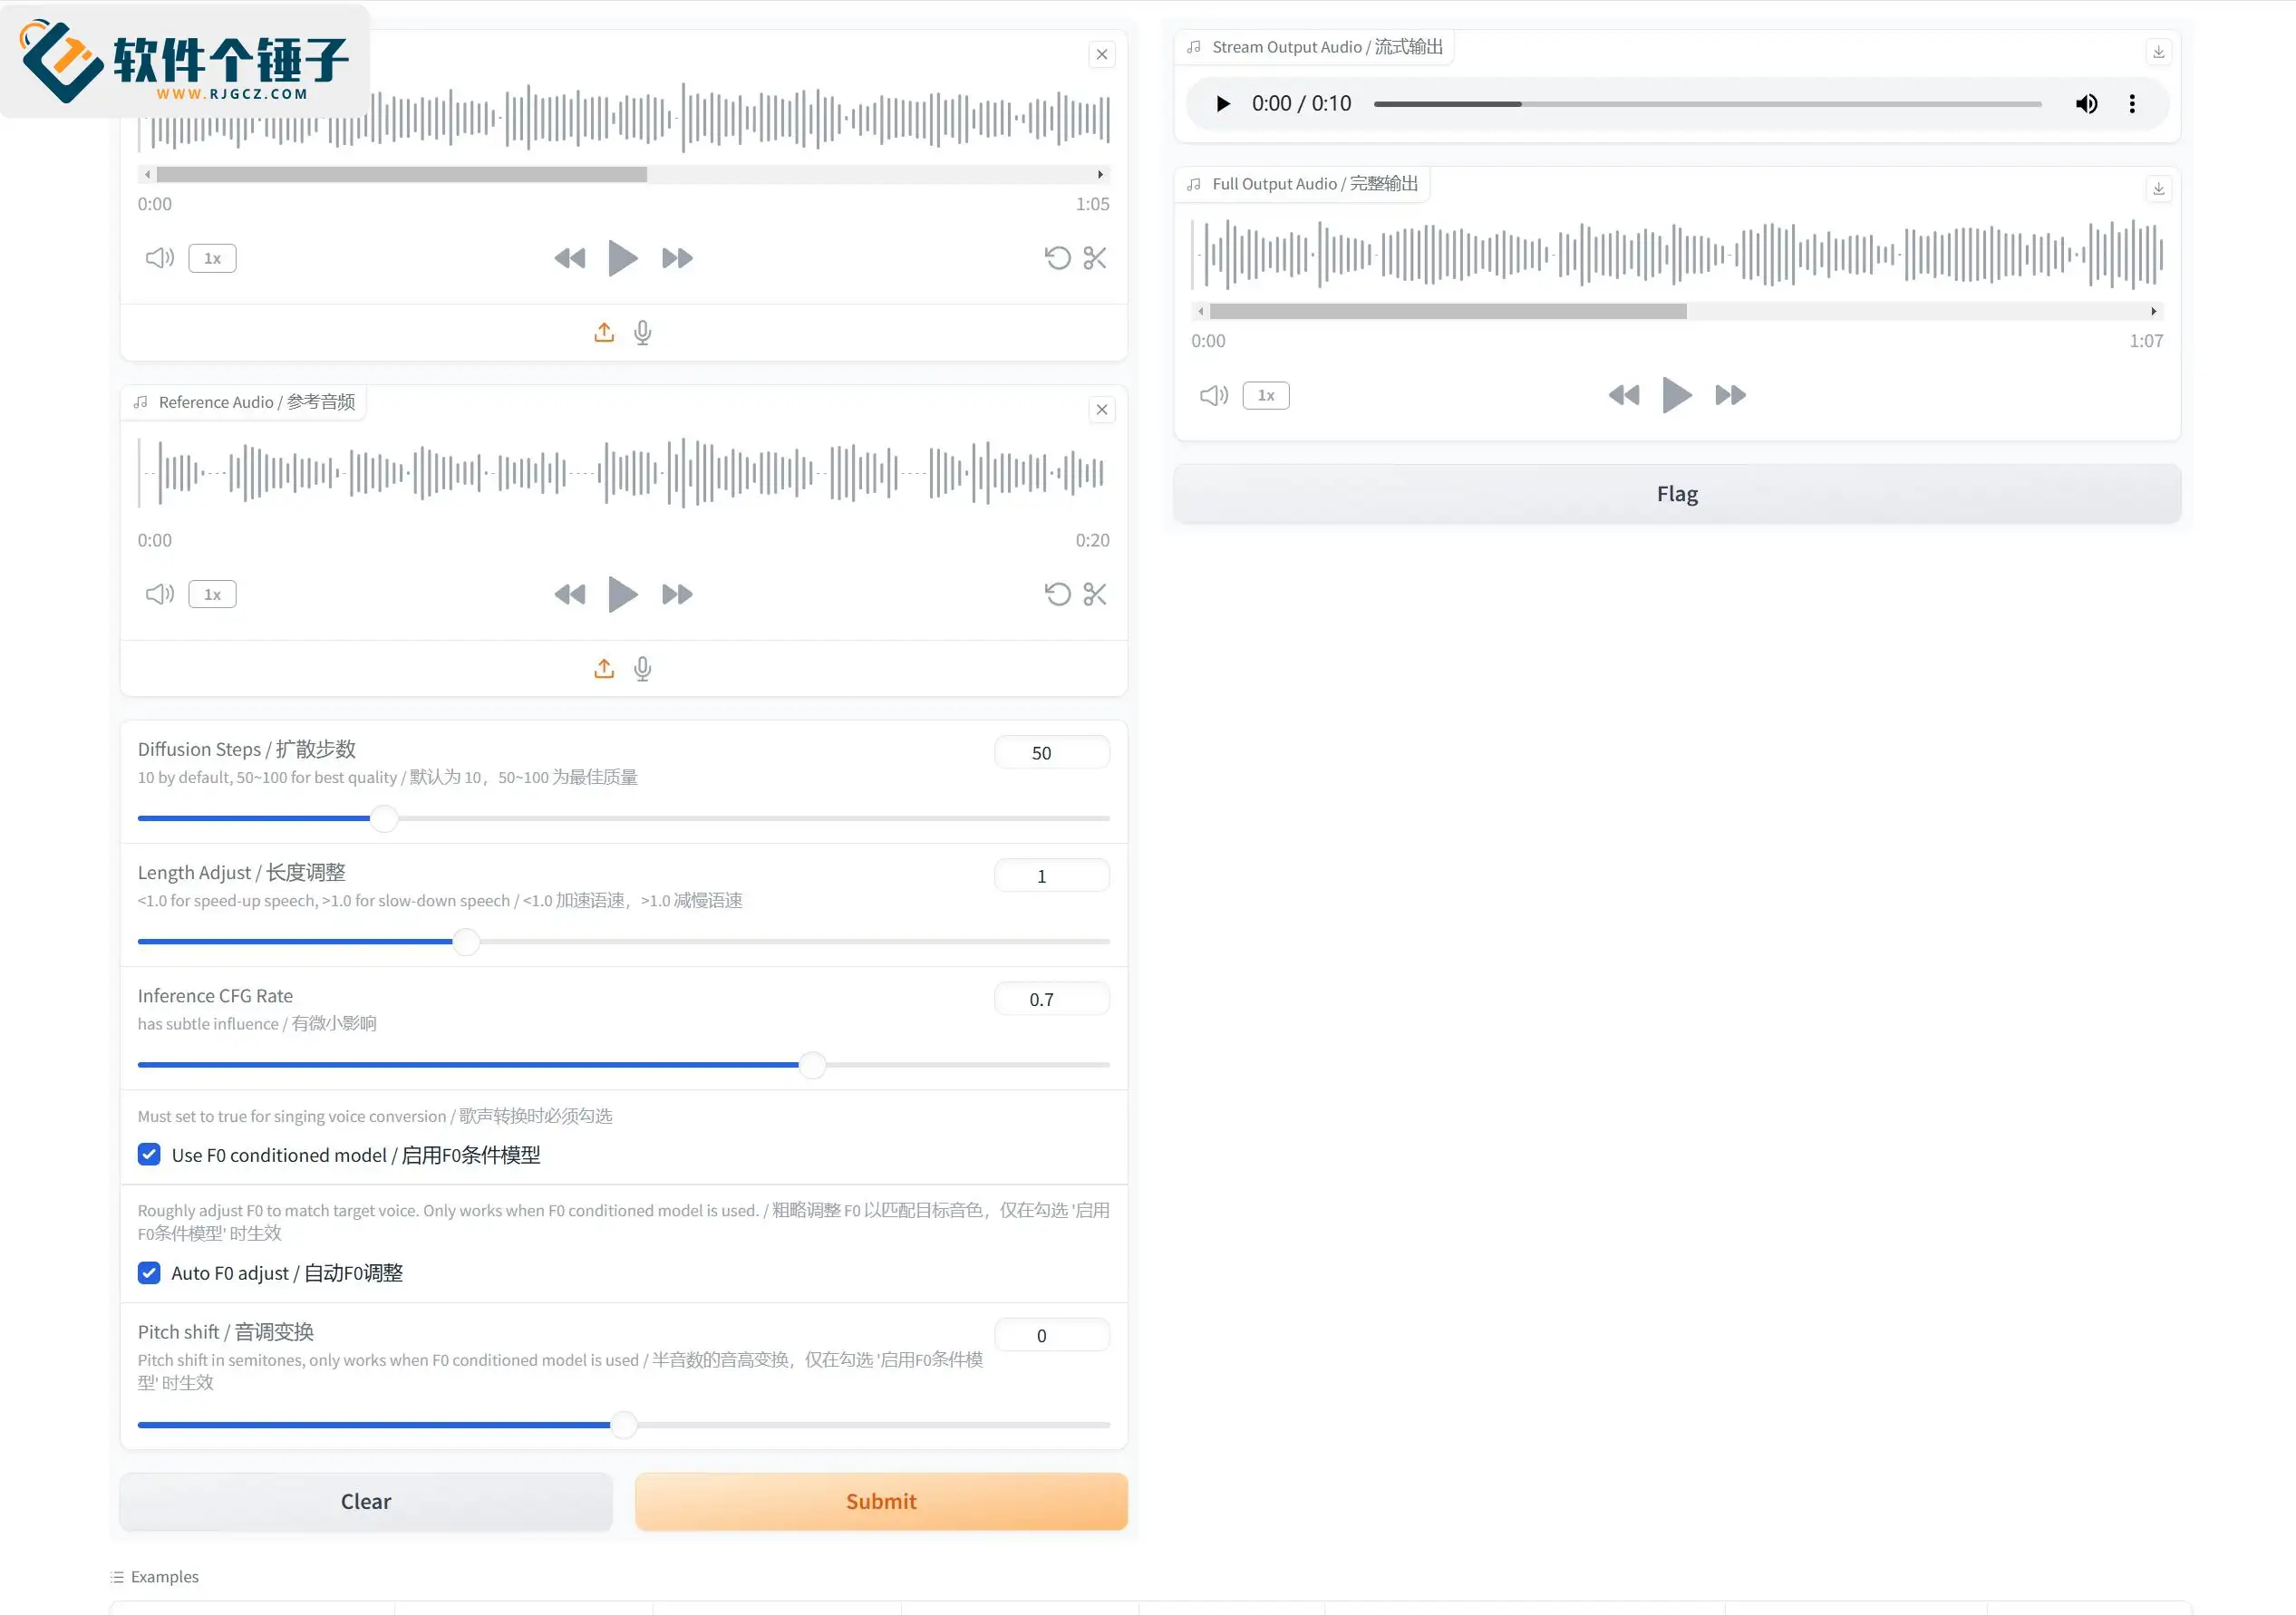The image size is (2296, 1615).
Task: Click the orange Submit button
Action: [x=881, y=1501]
